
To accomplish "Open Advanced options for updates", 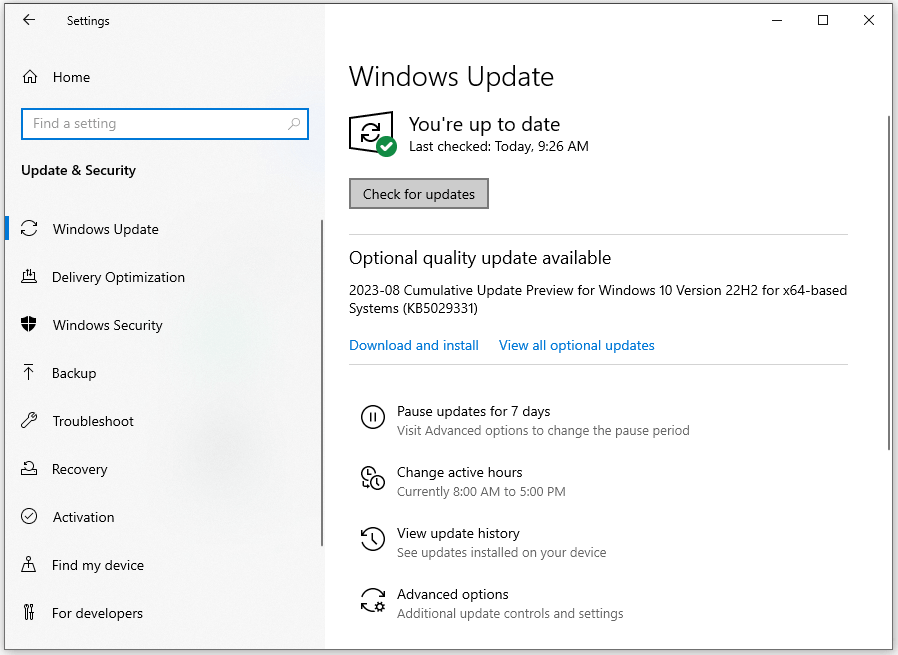I will pos(452,594).
